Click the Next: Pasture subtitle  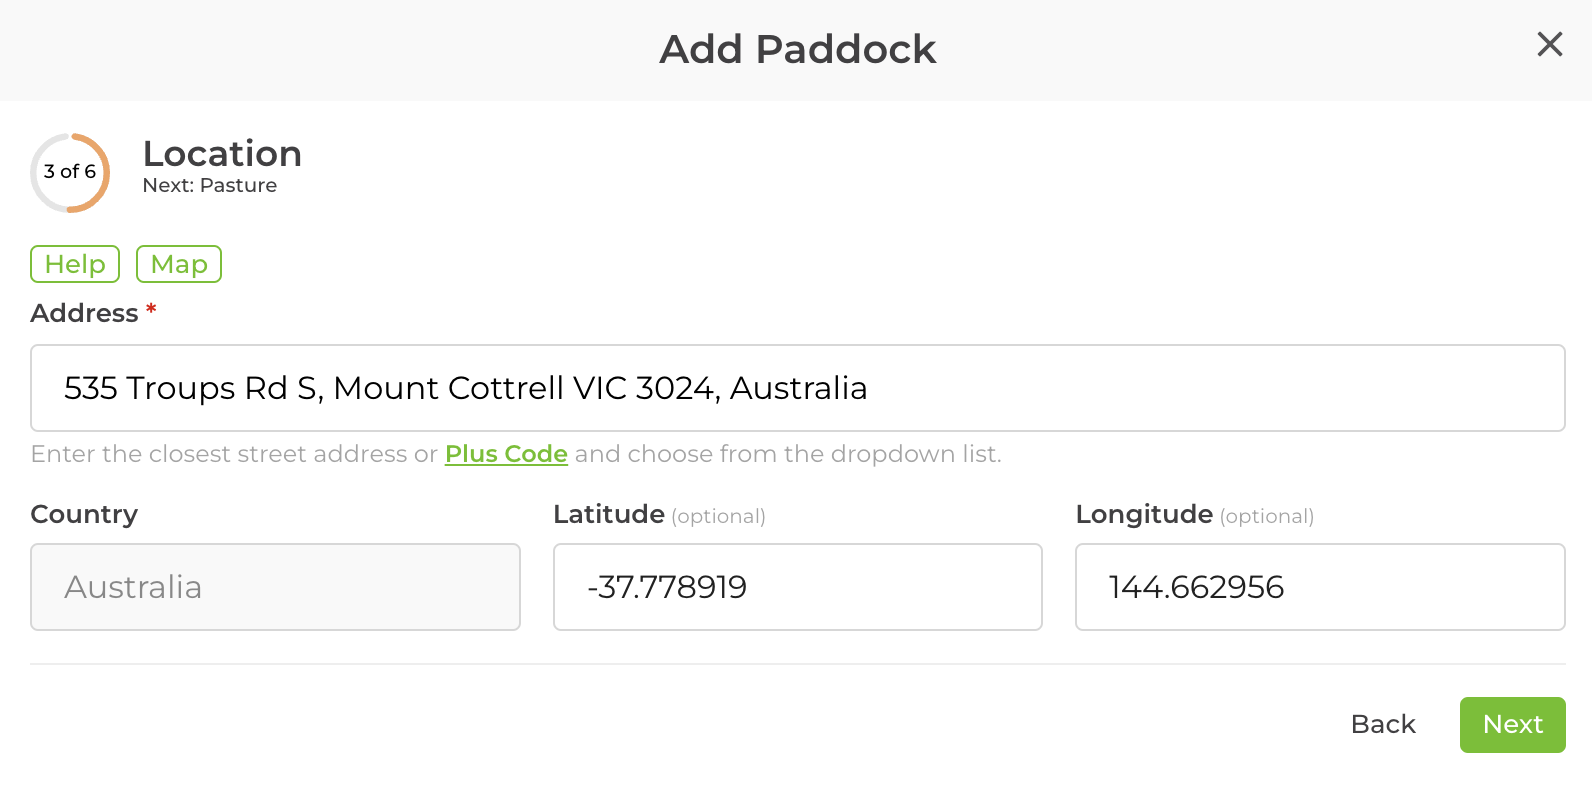click(x=210, y=185)
